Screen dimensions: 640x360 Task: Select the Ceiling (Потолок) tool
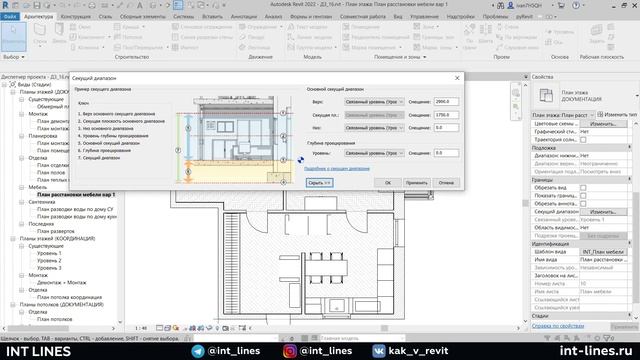coord(128,37)
